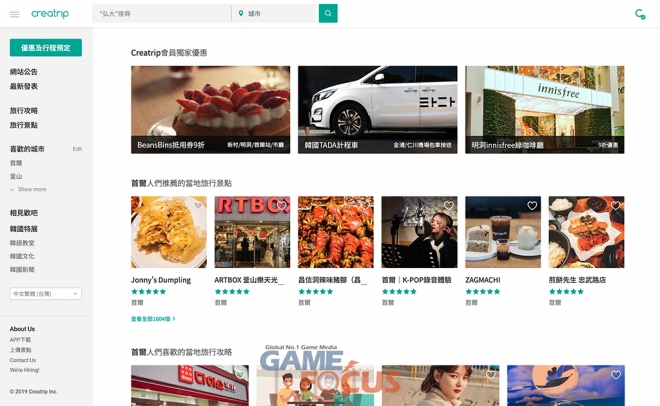Viewport: 660px width, 406px height.
Task: Open the 中文繁體 (台灣) language dropdown
Action: tap(45, 294)
